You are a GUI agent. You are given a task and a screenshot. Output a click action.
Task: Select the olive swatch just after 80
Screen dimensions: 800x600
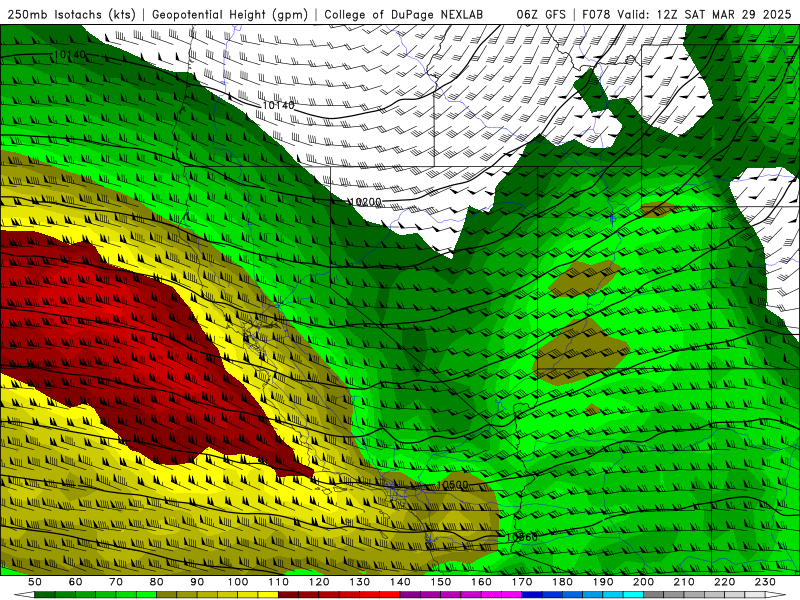(166, 595)
